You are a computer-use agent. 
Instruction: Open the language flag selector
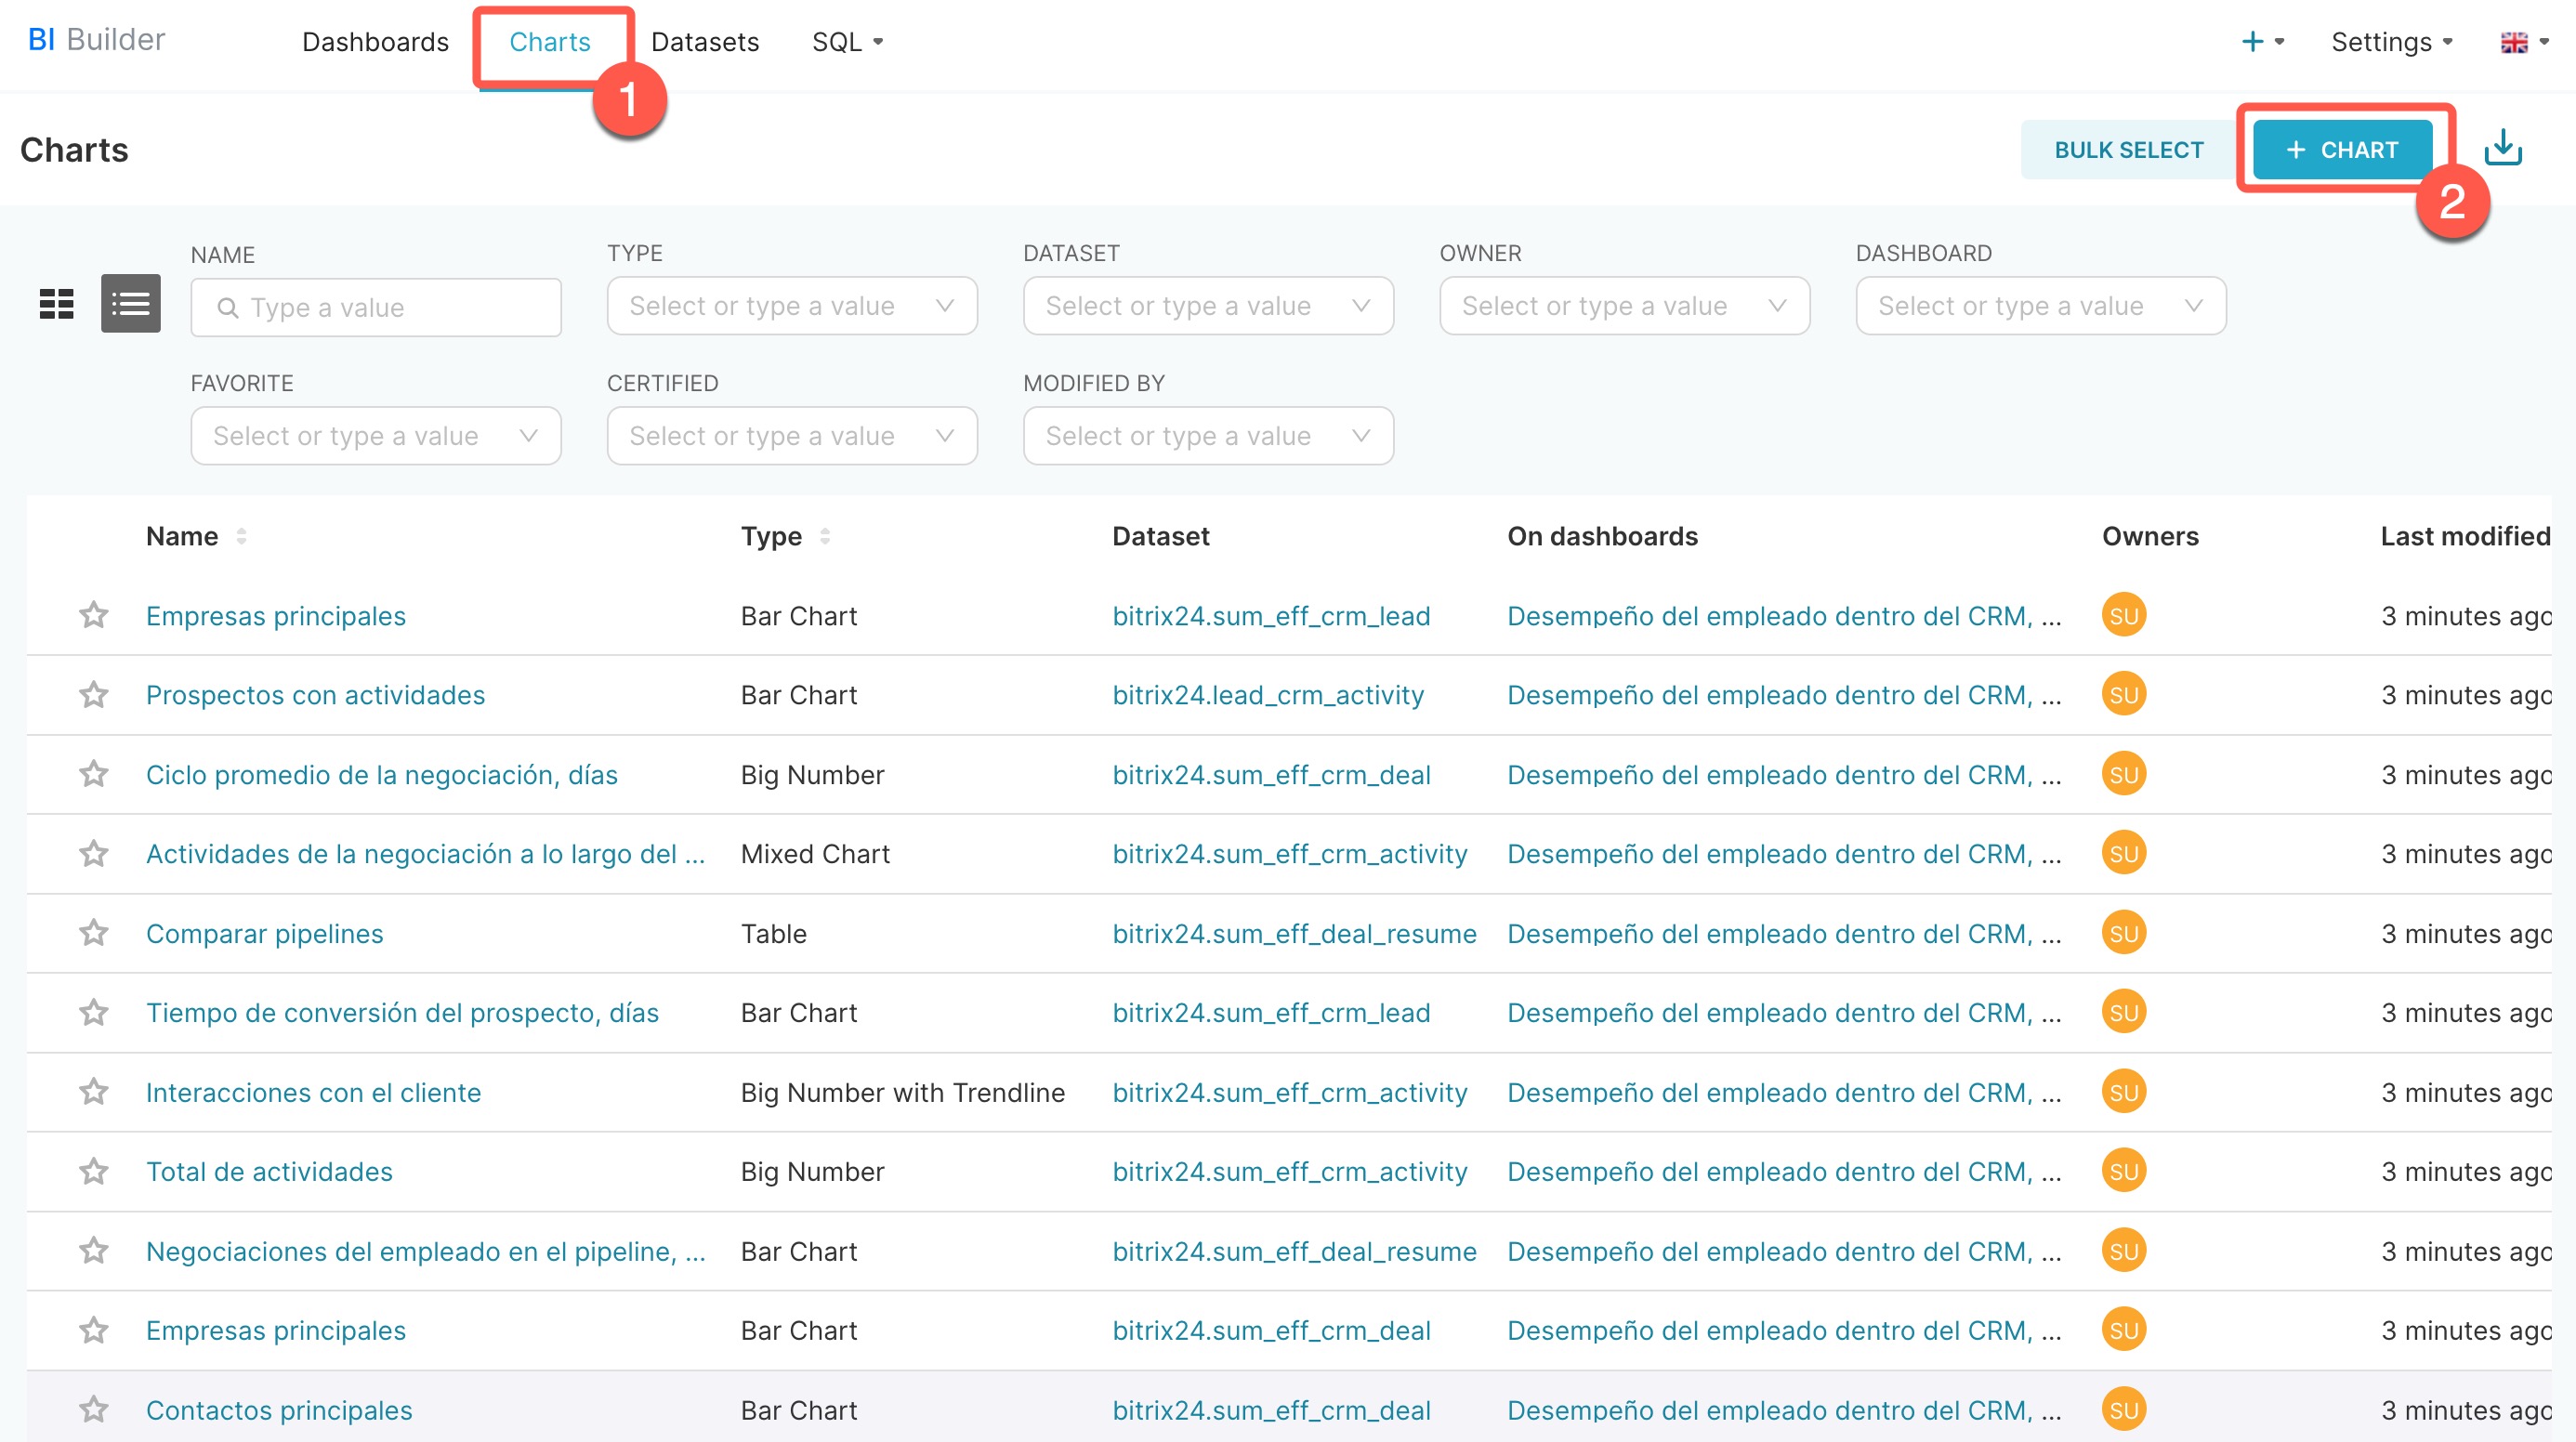(x=2522, y=42)
